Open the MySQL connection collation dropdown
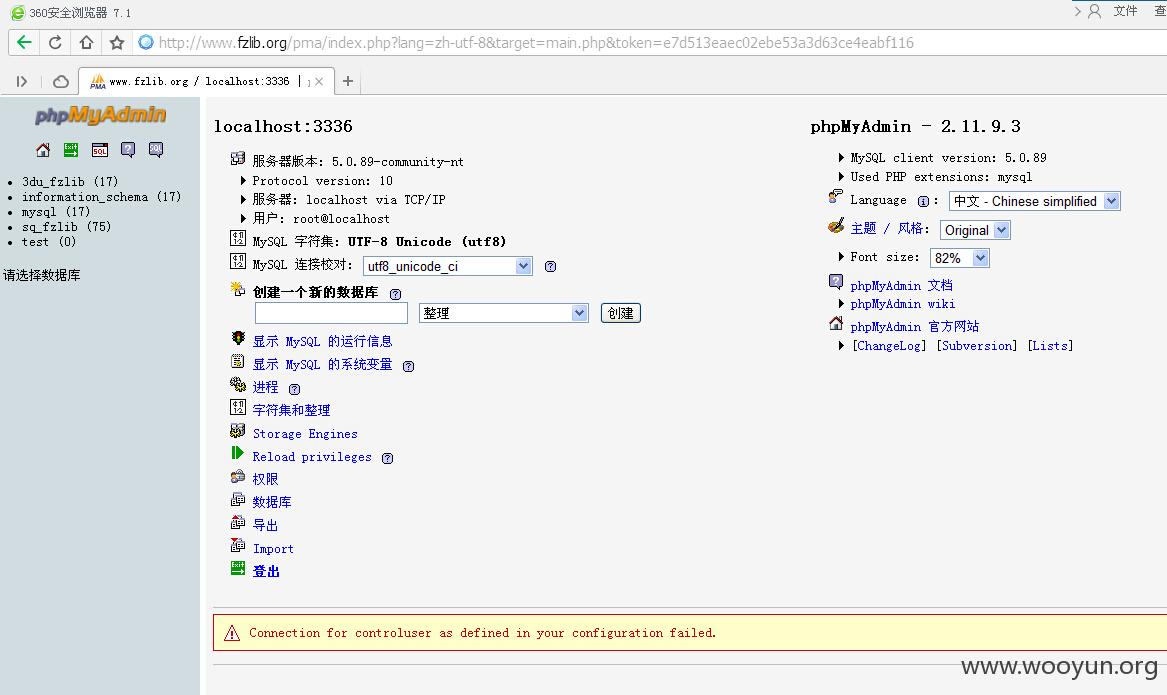1167x695 pixels. click(x=447, y=266)
